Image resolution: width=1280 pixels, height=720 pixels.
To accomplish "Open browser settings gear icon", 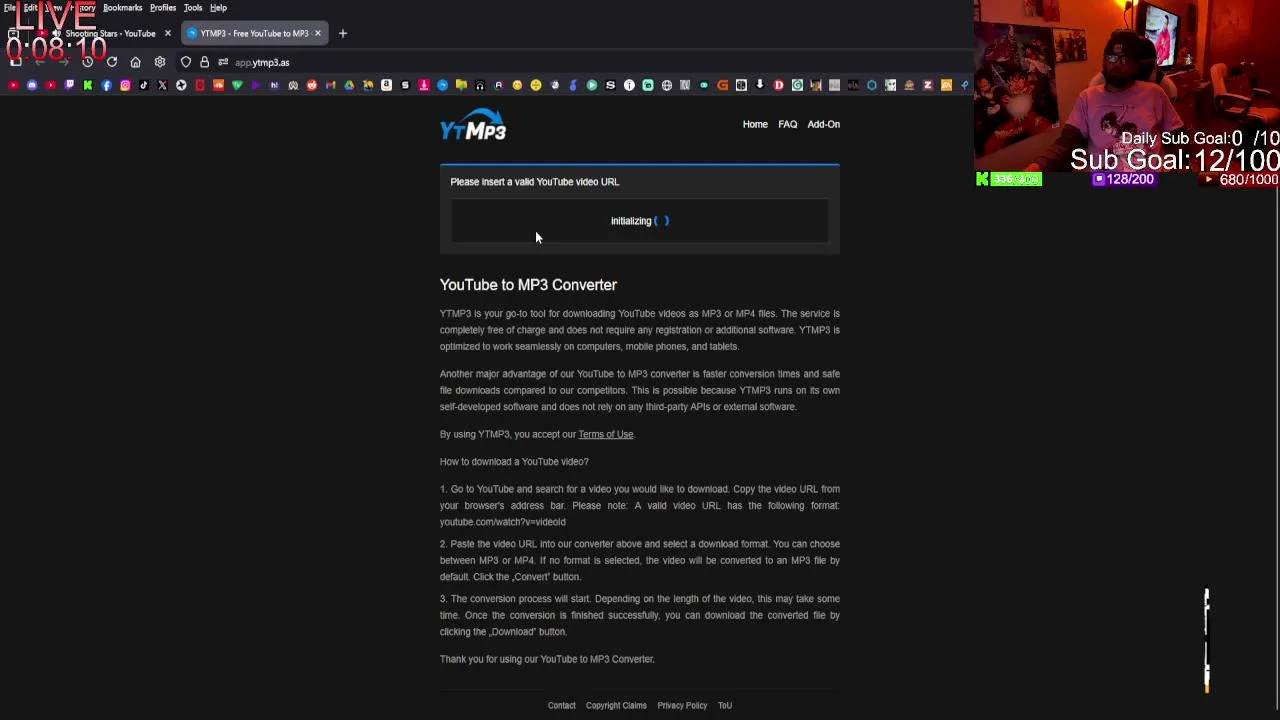I will pos(160,62).
